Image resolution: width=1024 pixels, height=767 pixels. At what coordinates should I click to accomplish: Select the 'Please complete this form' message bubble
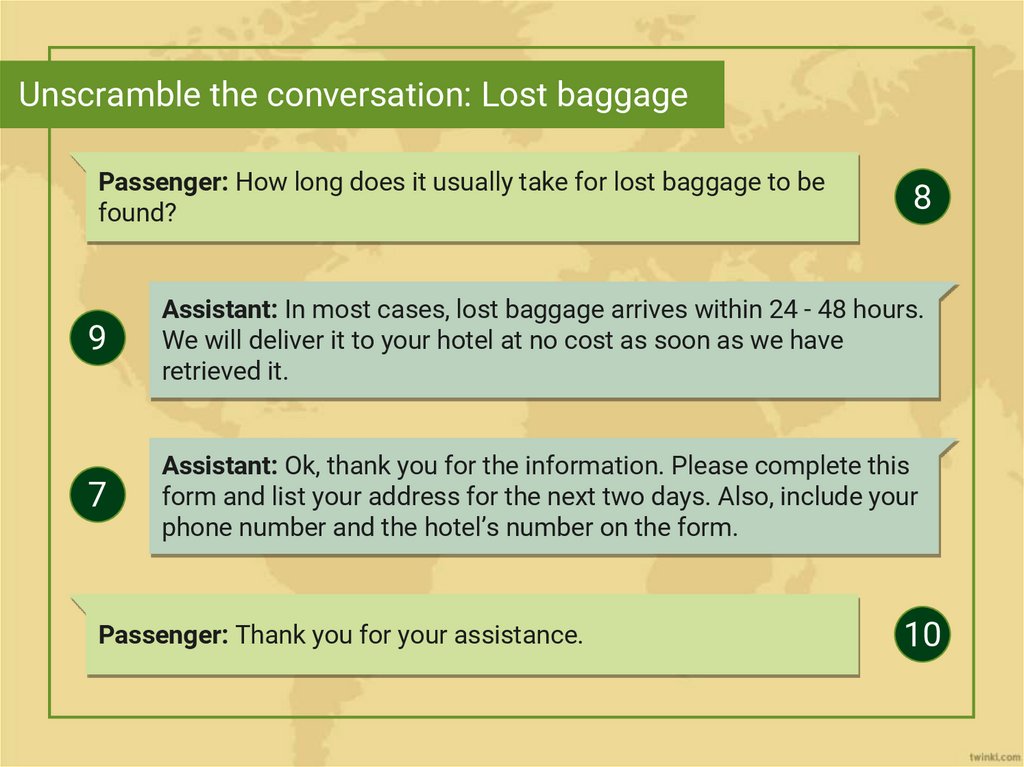(x=545, y=496)
